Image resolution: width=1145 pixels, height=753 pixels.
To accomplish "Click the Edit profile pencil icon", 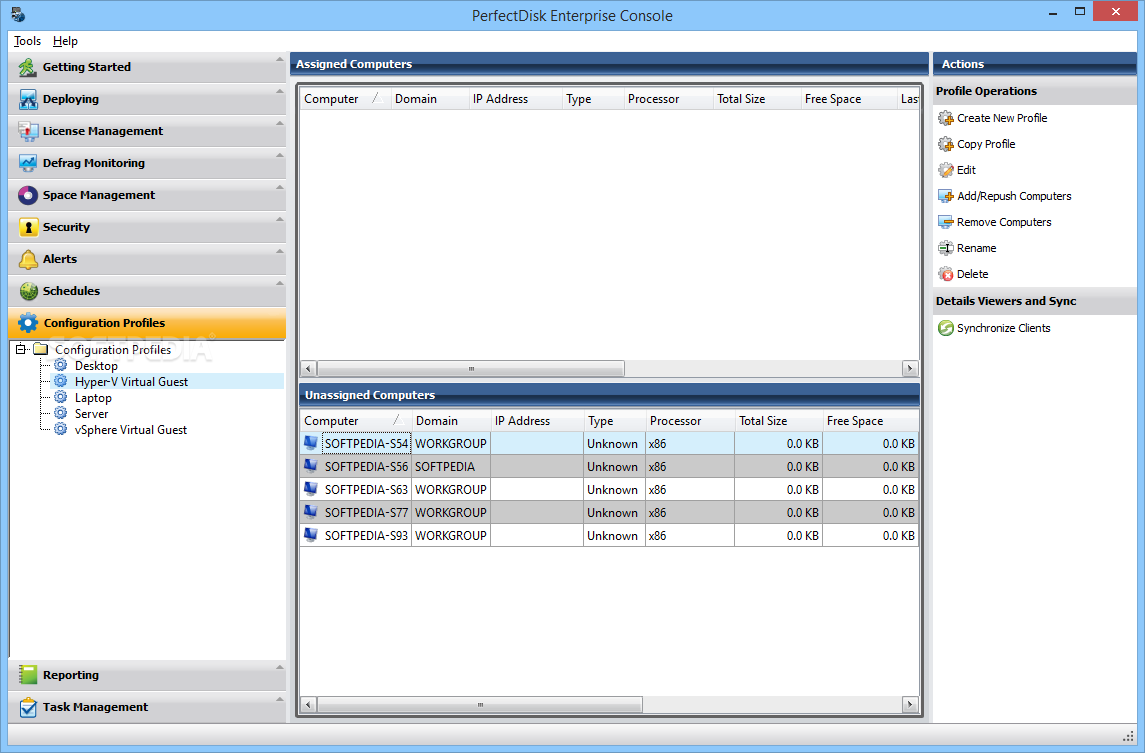I will tap(946, 170).
